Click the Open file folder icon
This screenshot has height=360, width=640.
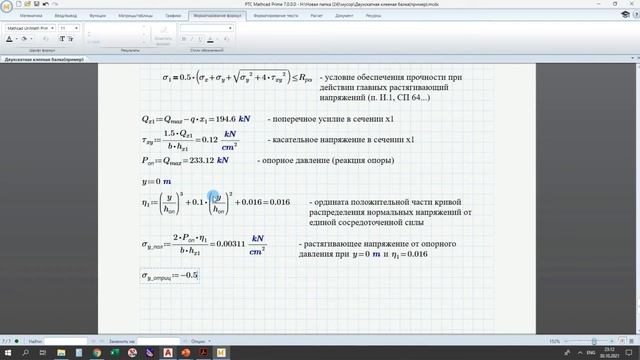point(28,4)
